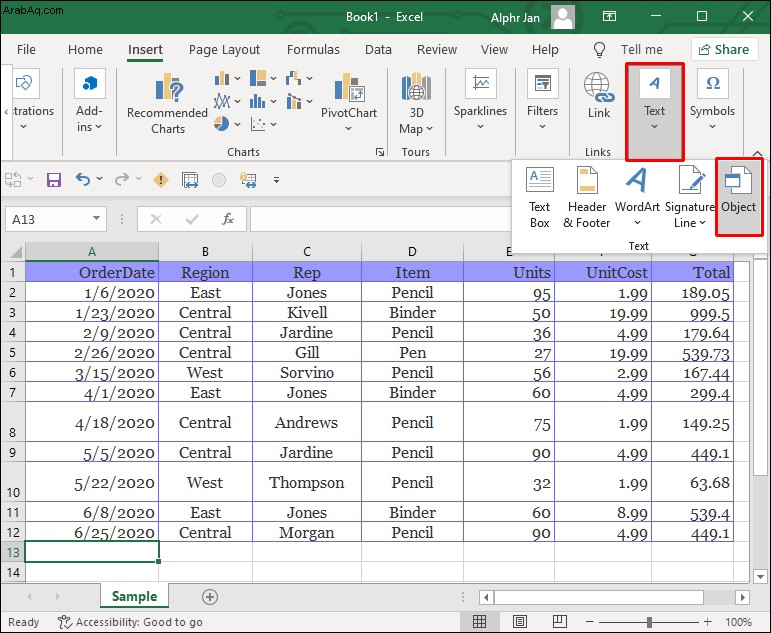Click the vertical scrollbar down arrow
Image resolution: width=771 pixels, height=633 pixels.
[x=761, y=576]
